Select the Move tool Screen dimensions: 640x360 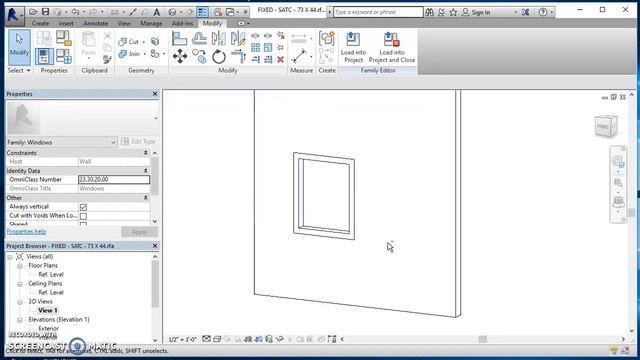point(180,56)
